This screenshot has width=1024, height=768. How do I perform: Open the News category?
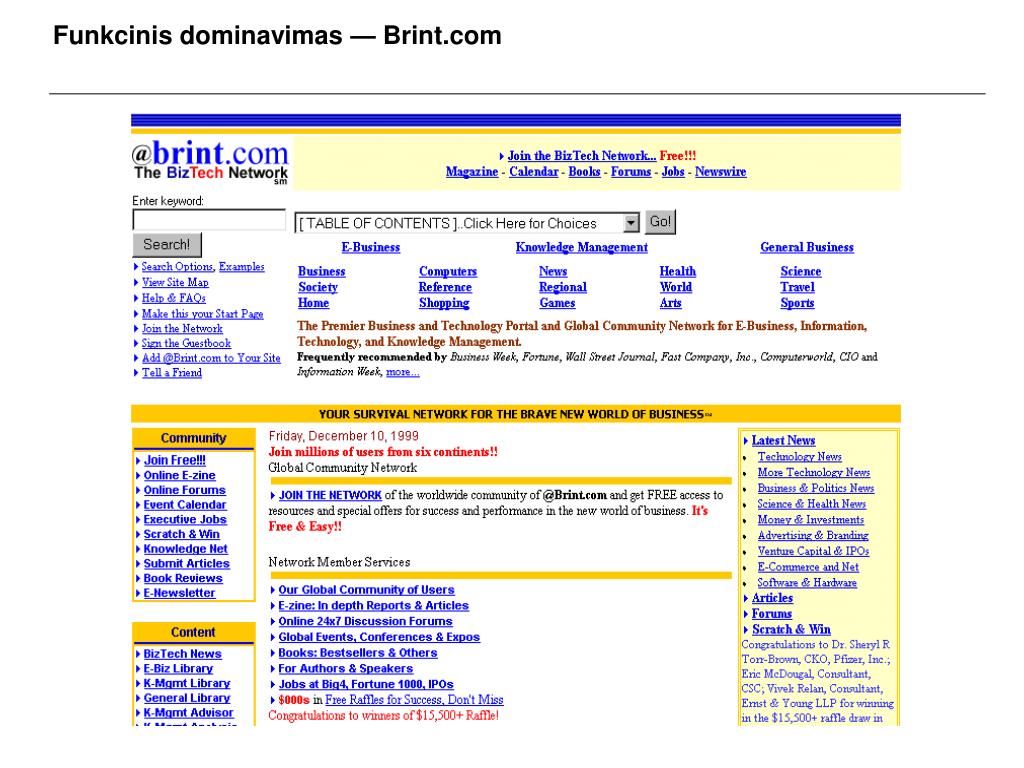click(552, 272)
